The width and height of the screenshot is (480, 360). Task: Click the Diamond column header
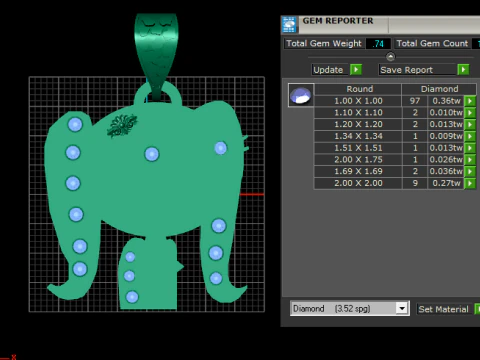[x=439, y=89]
